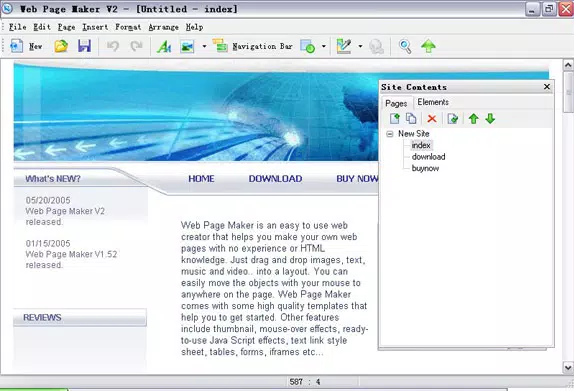Screen dimensions: 574x391
Task: Switch to the Pages tab in Site Contents
Action: (x=396, y=104)
